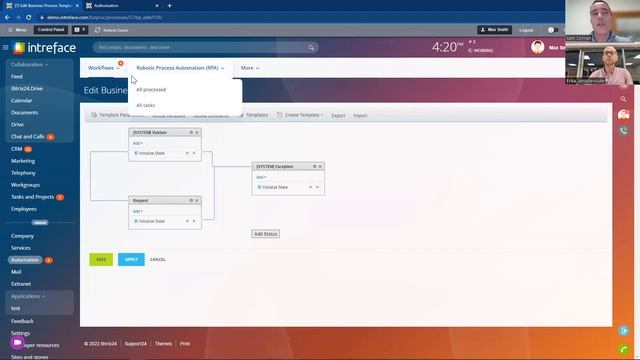Viewport: 640px width, 360px height.
Task: Click Import in the toolbar
Action: tap(360, 116)
